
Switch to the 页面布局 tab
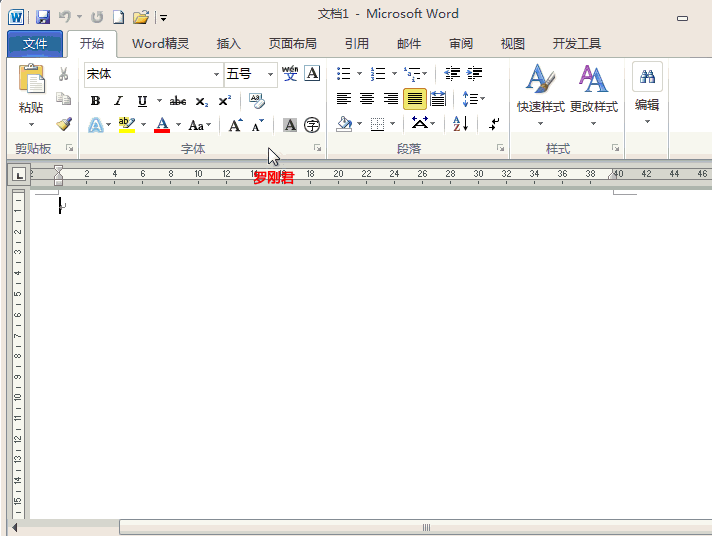293,44
